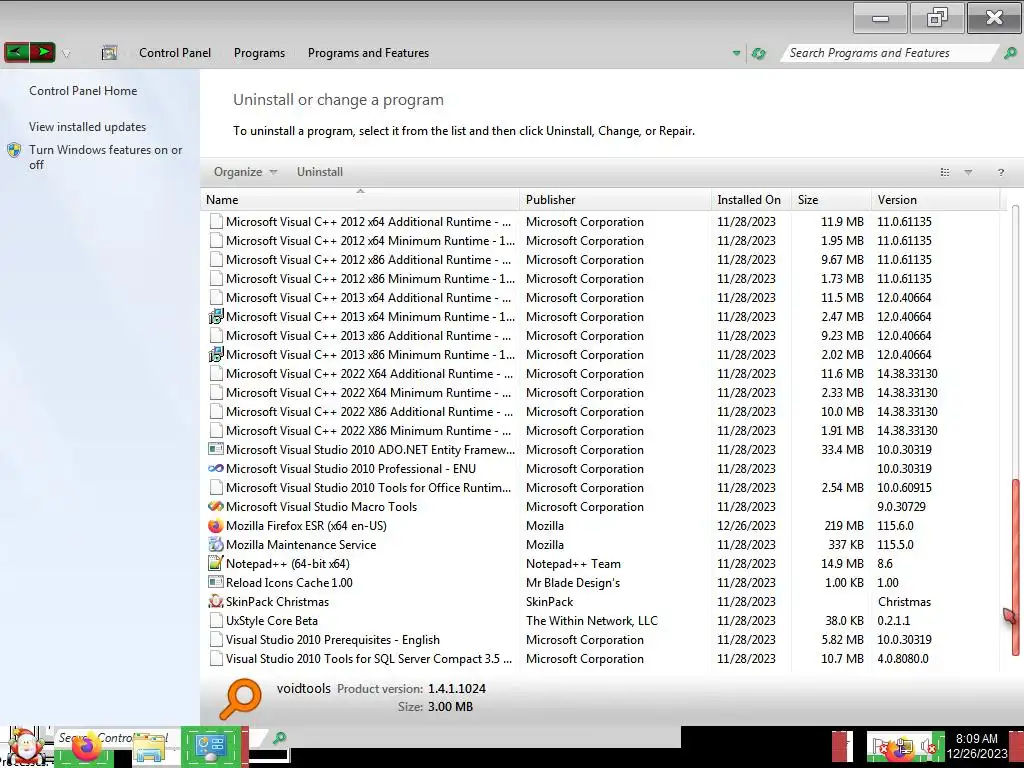This screenshot has height=768, width=1024.
Task: Click the Mozilla Maintenance Service icon
Action: coord(216,545)
